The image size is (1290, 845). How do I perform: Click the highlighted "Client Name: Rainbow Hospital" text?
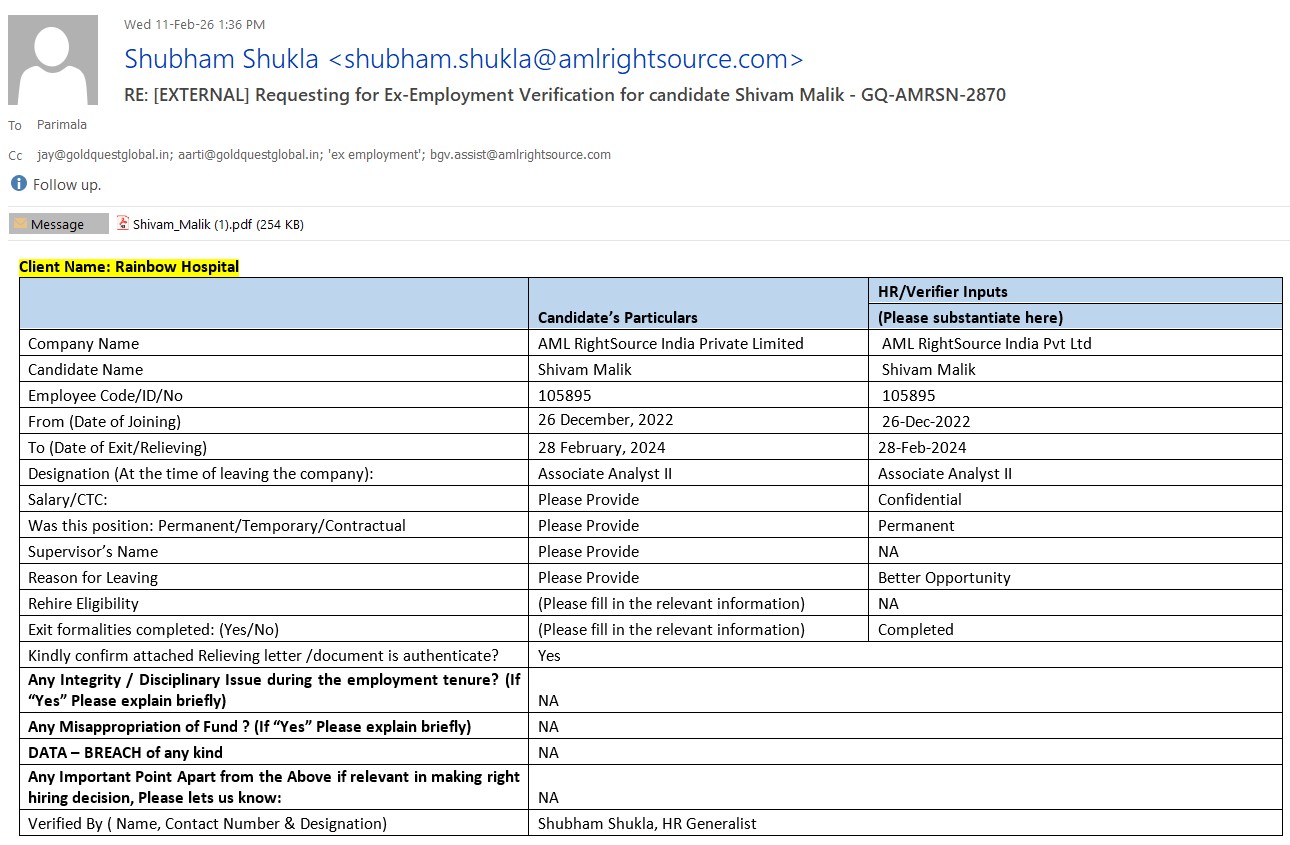[129, 267]
